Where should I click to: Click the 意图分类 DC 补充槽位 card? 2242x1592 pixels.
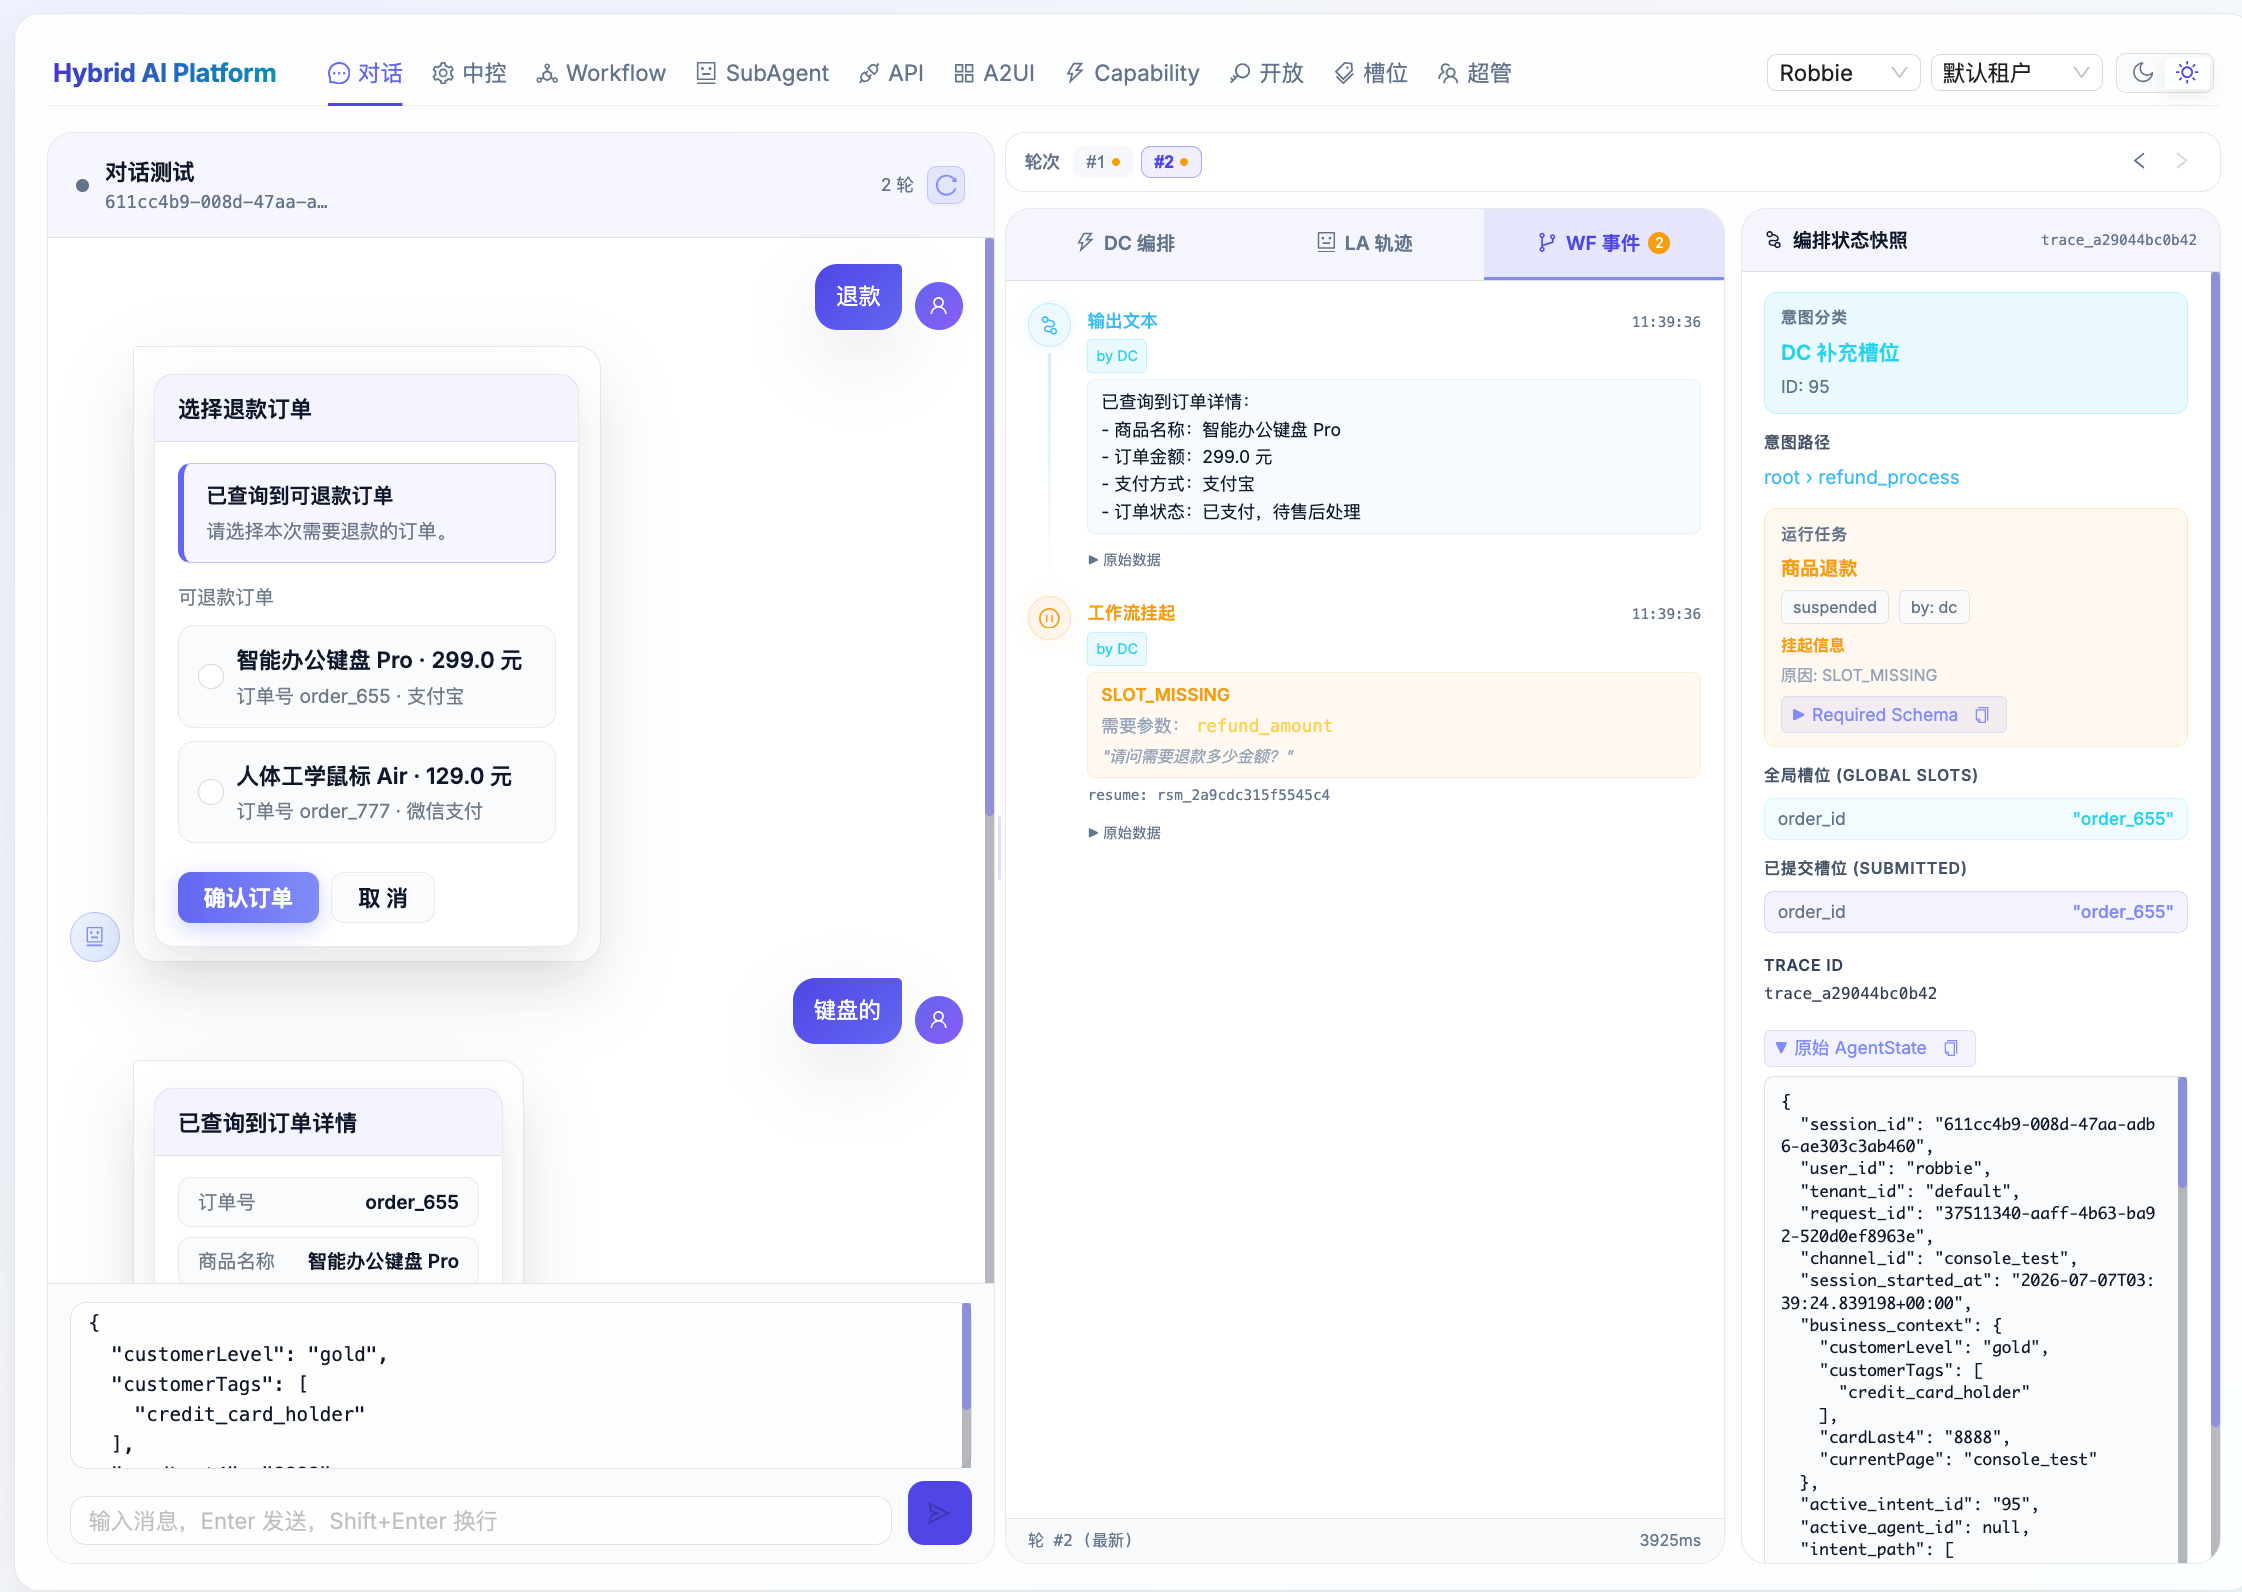pyautogui.click(x=1975, y=353)
